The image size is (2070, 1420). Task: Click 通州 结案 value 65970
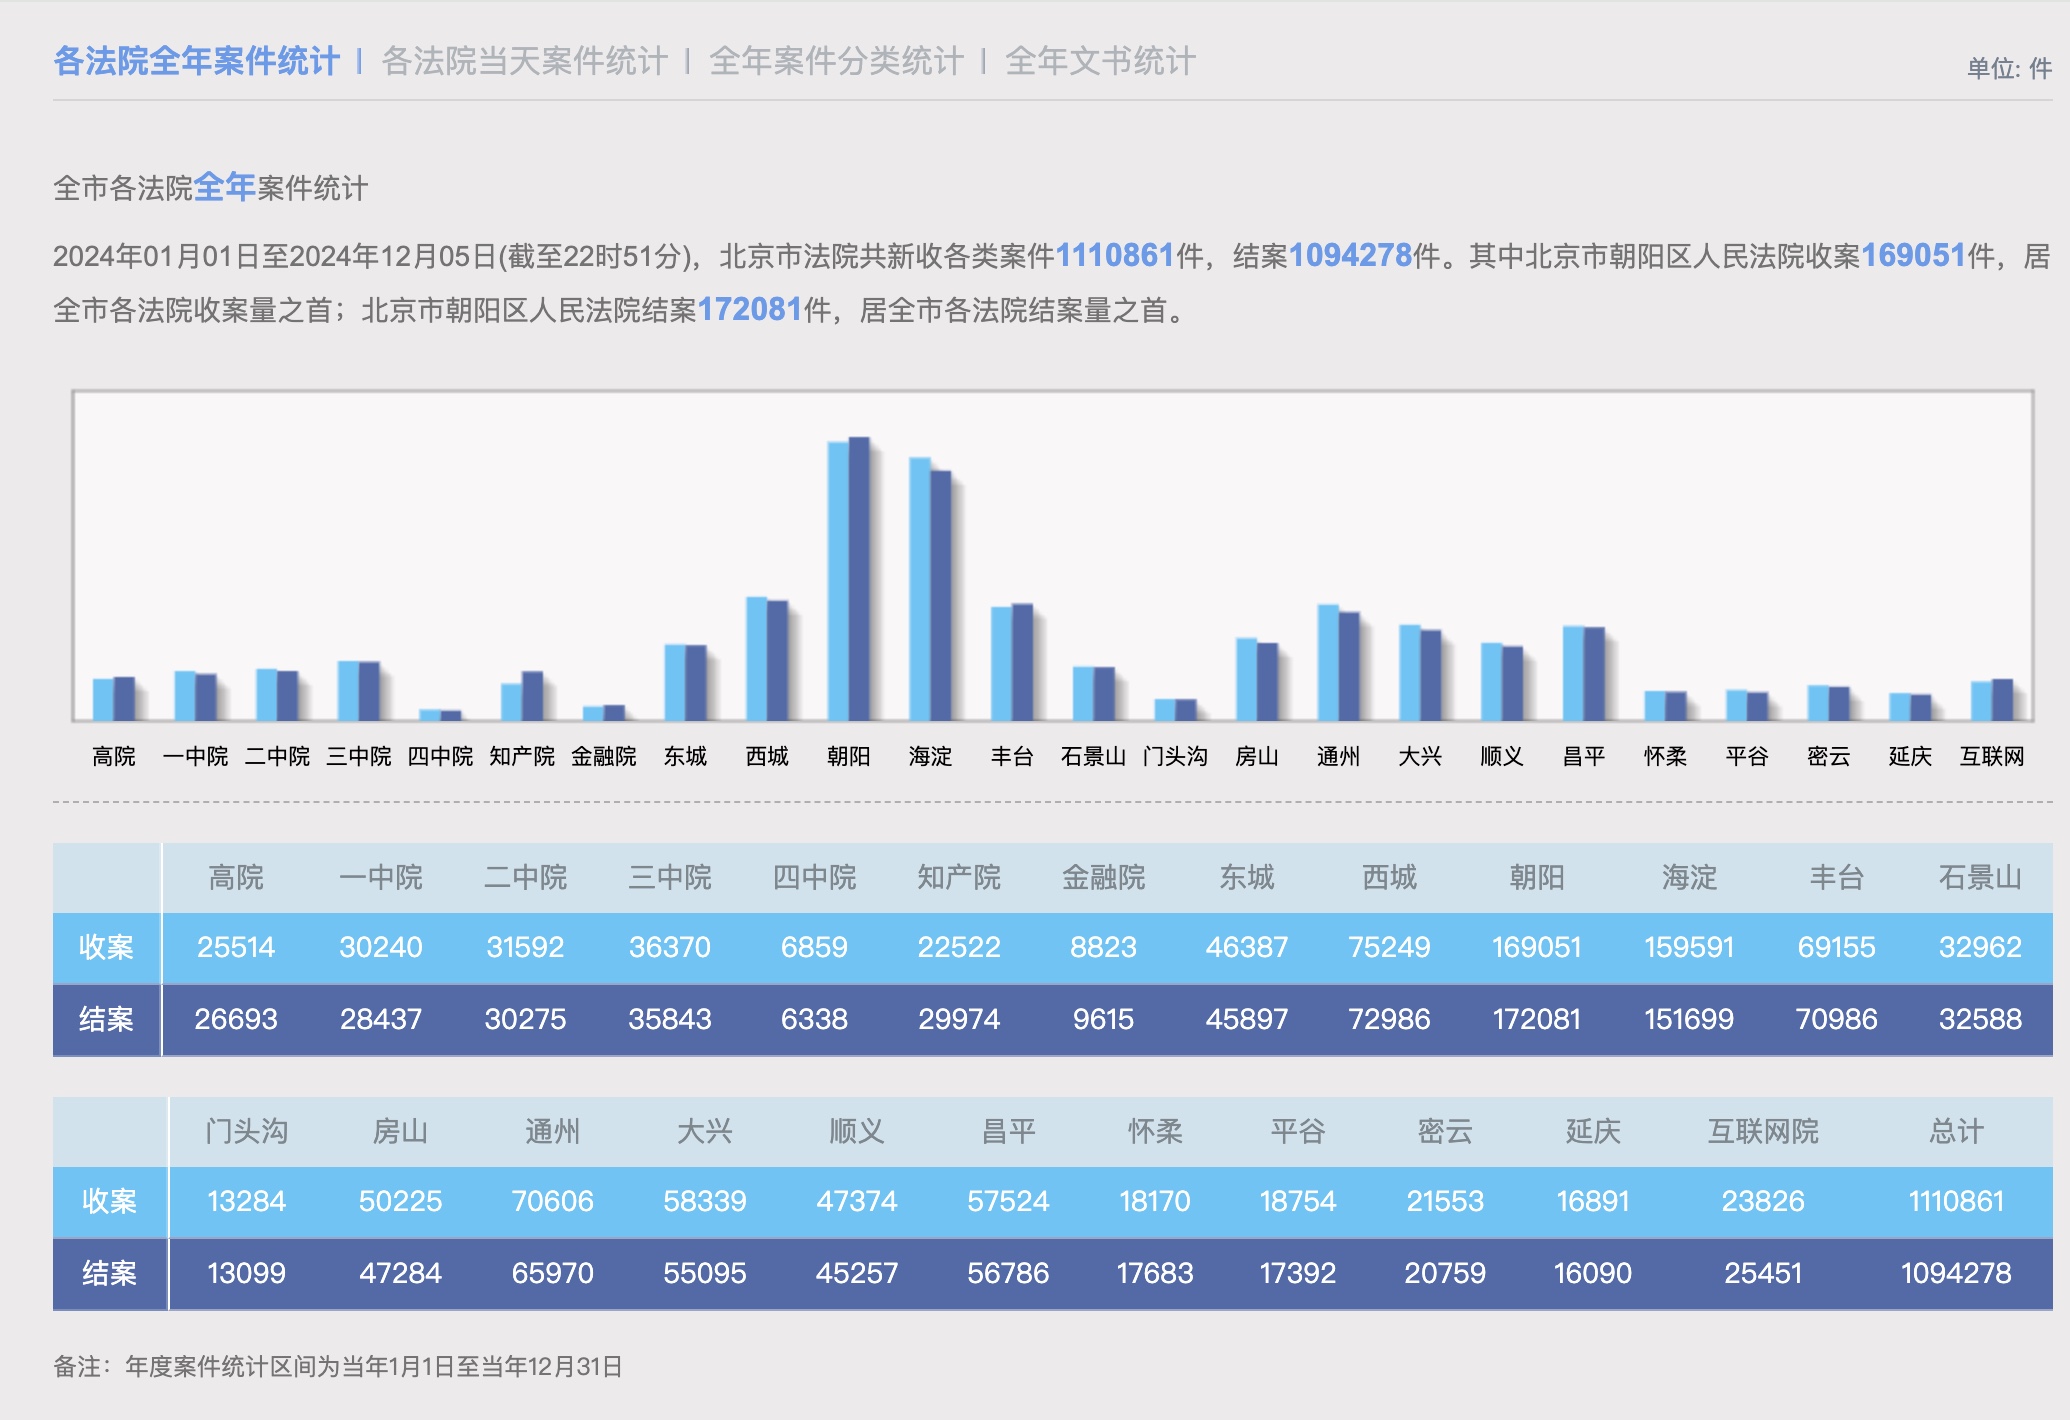(x=552, y=1273)
